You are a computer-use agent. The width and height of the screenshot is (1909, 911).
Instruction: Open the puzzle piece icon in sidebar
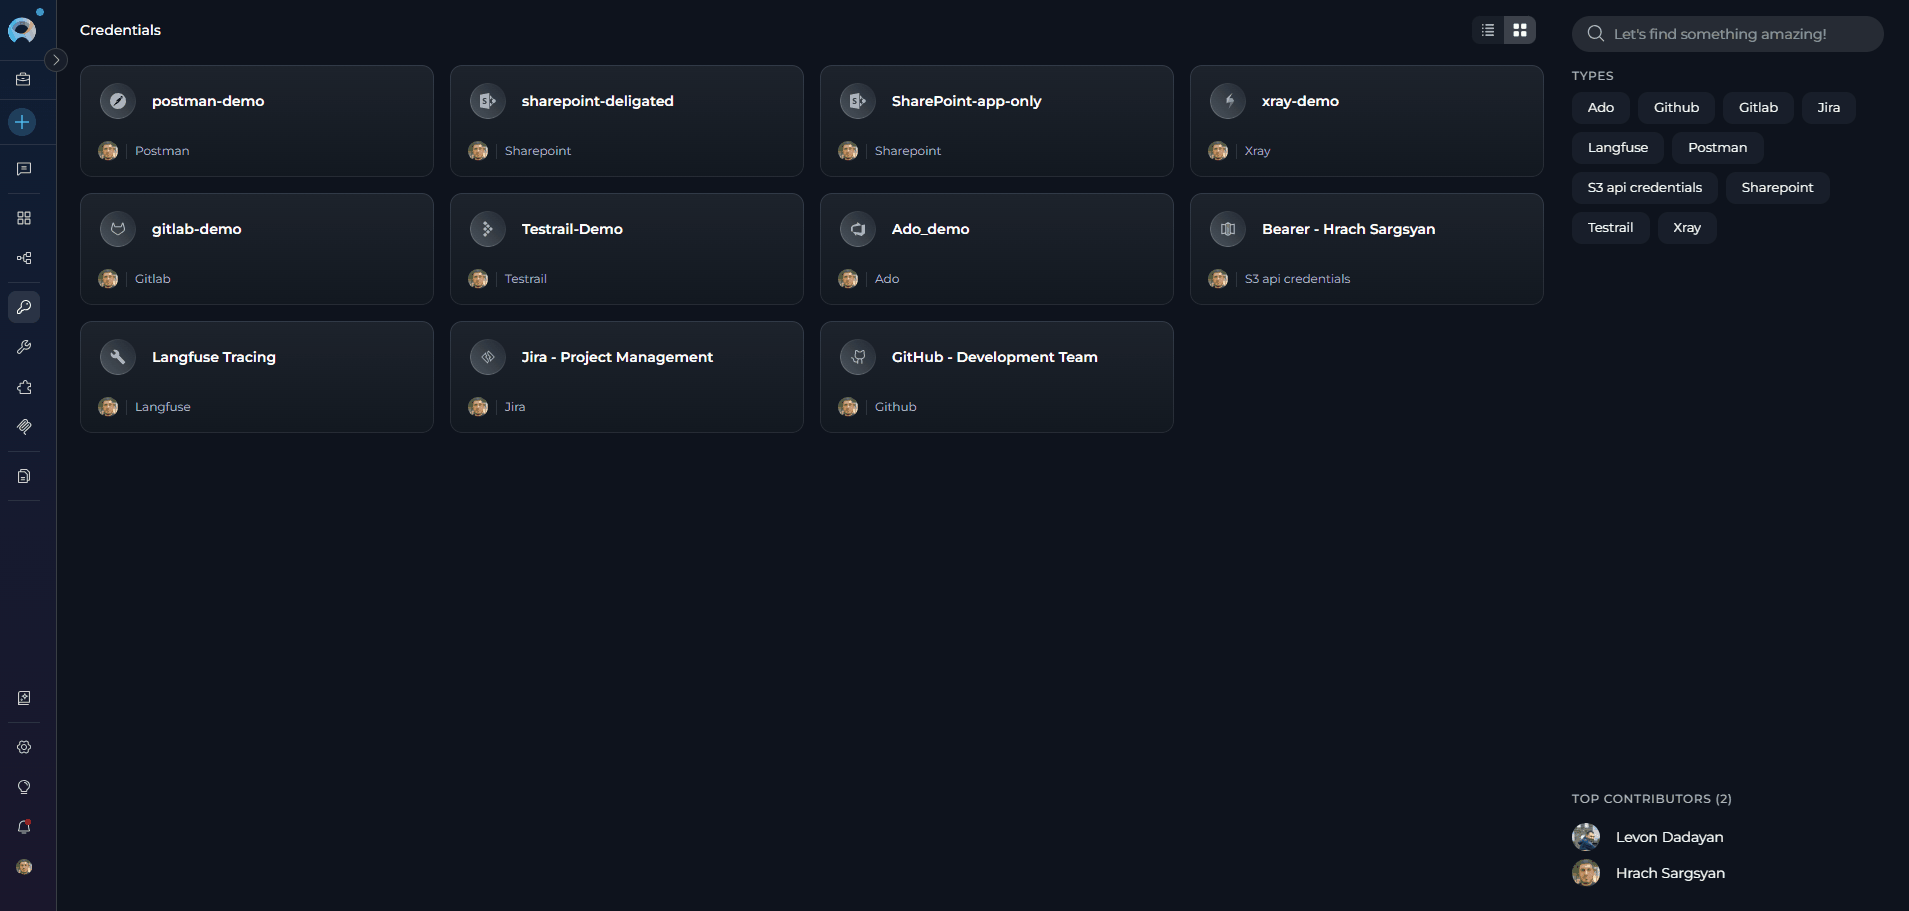[24, 387]
